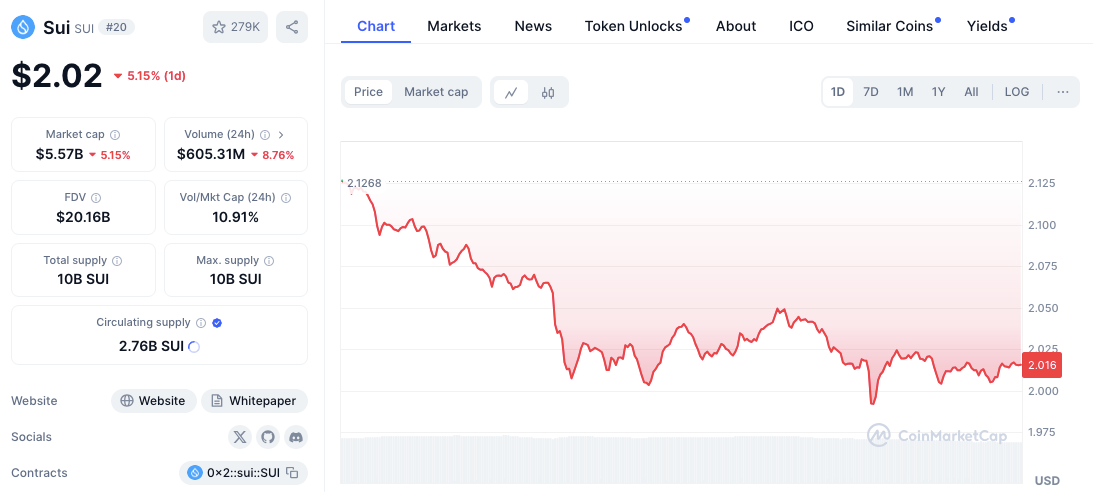Open Sui's X (Twitter) social link
The image size is (1093, 492).
point(240,437)
